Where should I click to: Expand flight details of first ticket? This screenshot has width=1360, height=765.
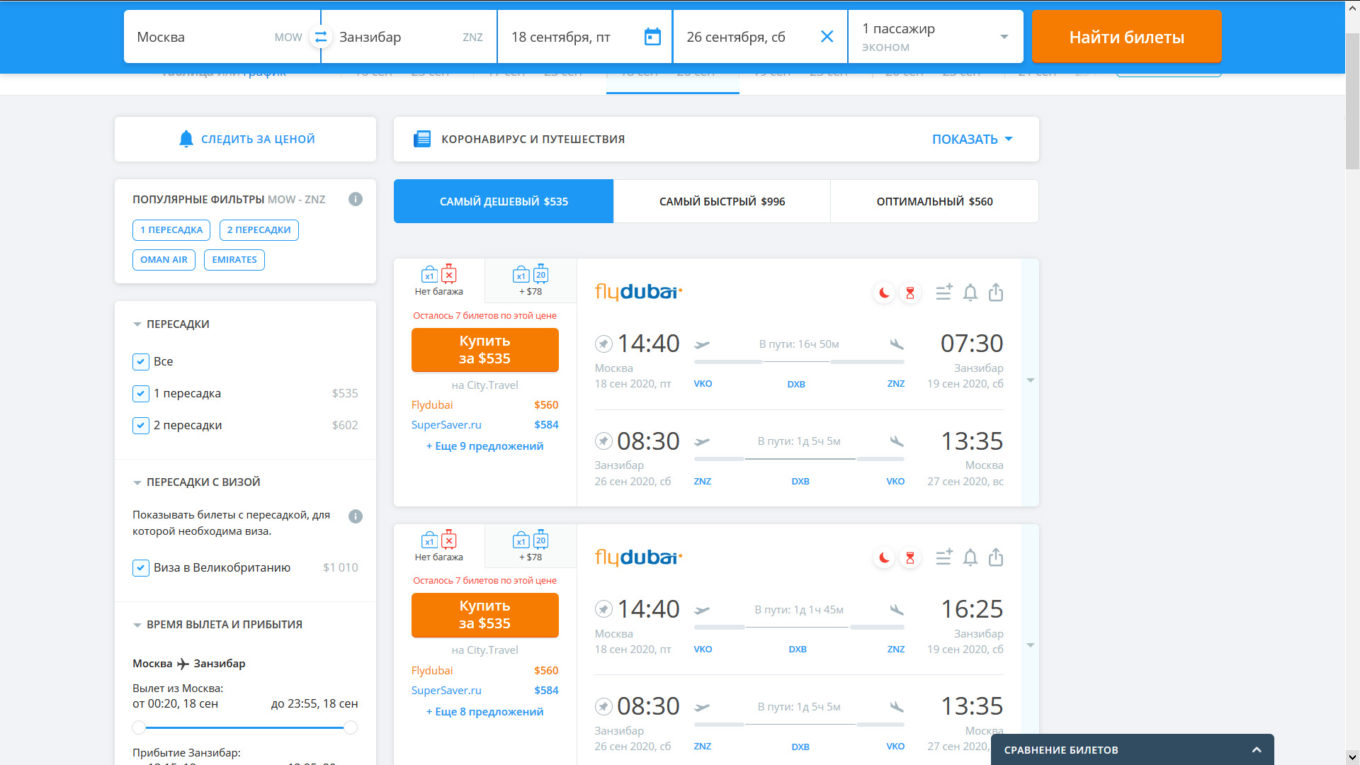(1031, 381)
